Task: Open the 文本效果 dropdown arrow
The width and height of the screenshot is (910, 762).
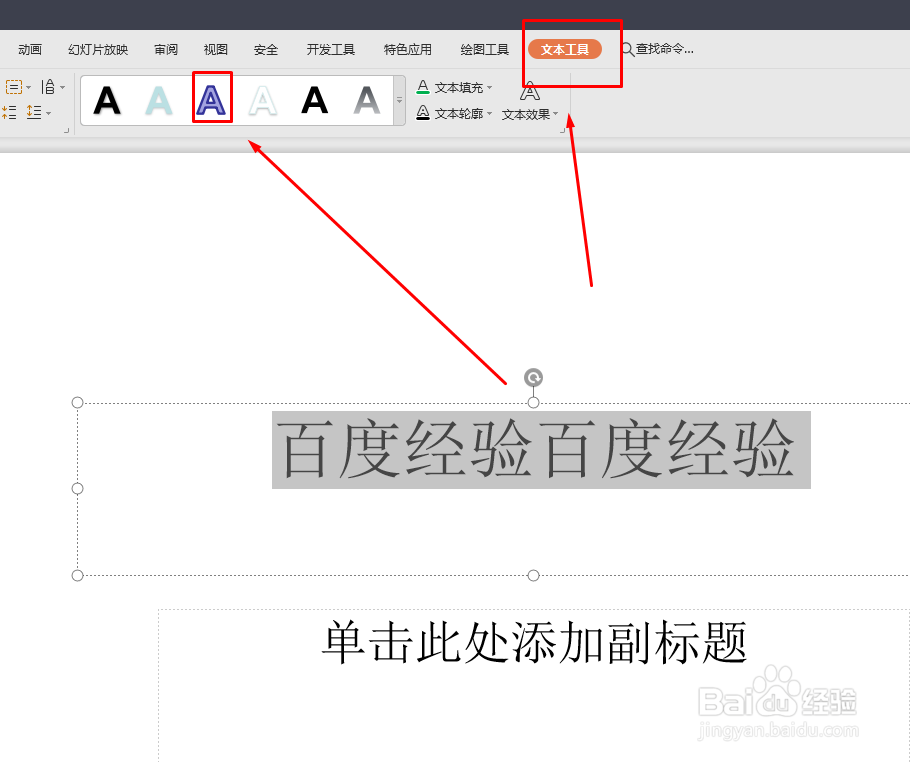Action: point(555,114)
